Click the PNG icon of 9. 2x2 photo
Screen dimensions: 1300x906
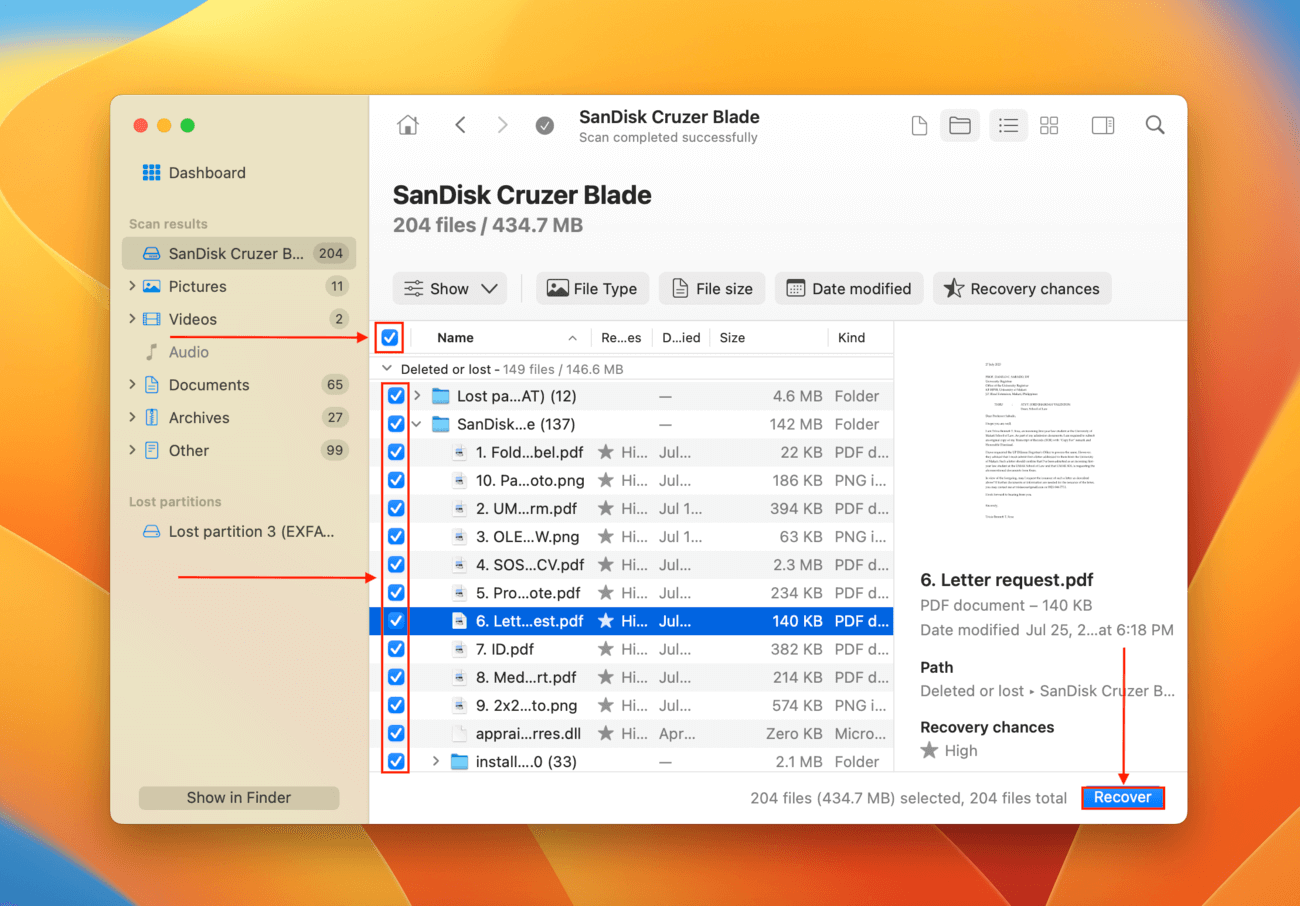tap(460, 705)
